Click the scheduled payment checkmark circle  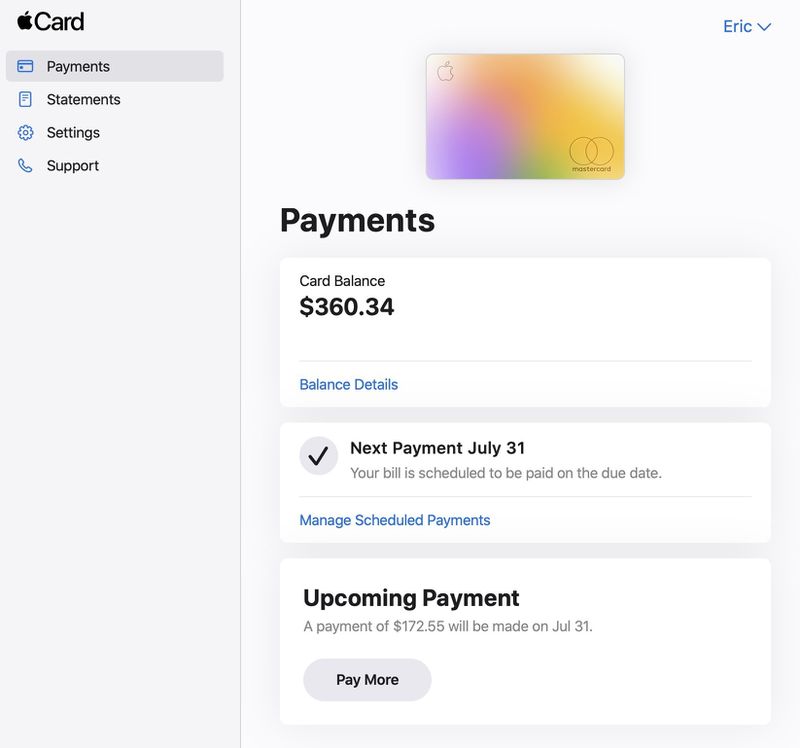318,455
